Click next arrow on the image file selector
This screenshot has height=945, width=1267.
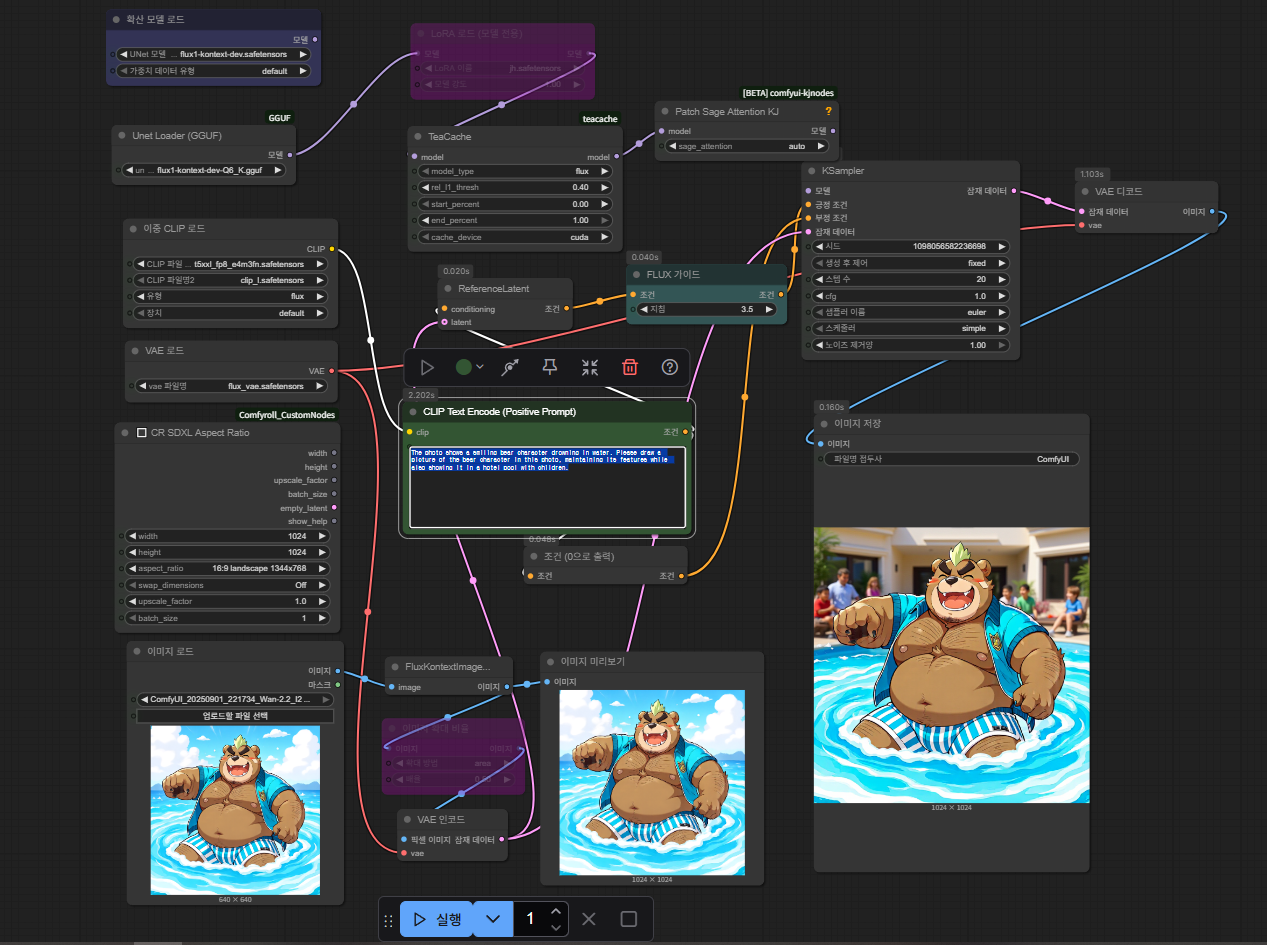(x=326, y=699)
